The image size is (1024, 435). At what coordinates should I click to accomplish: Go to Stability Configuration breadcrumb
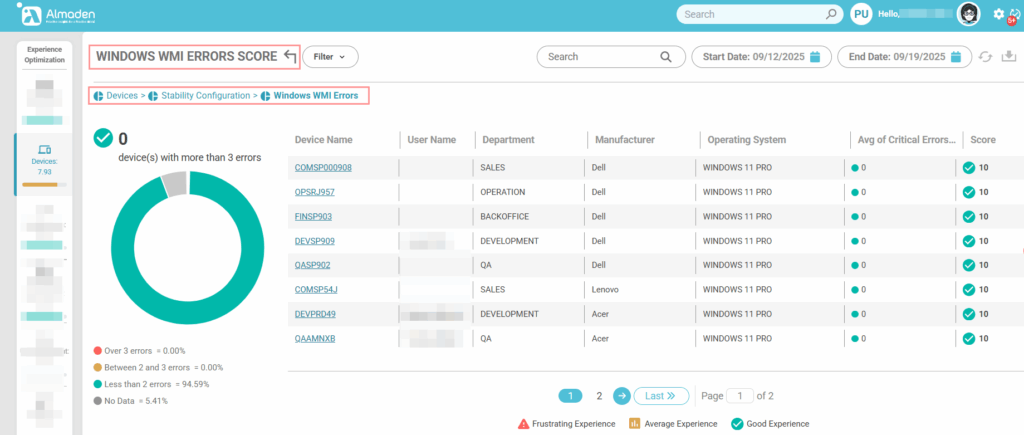click(x=205, y=96)
